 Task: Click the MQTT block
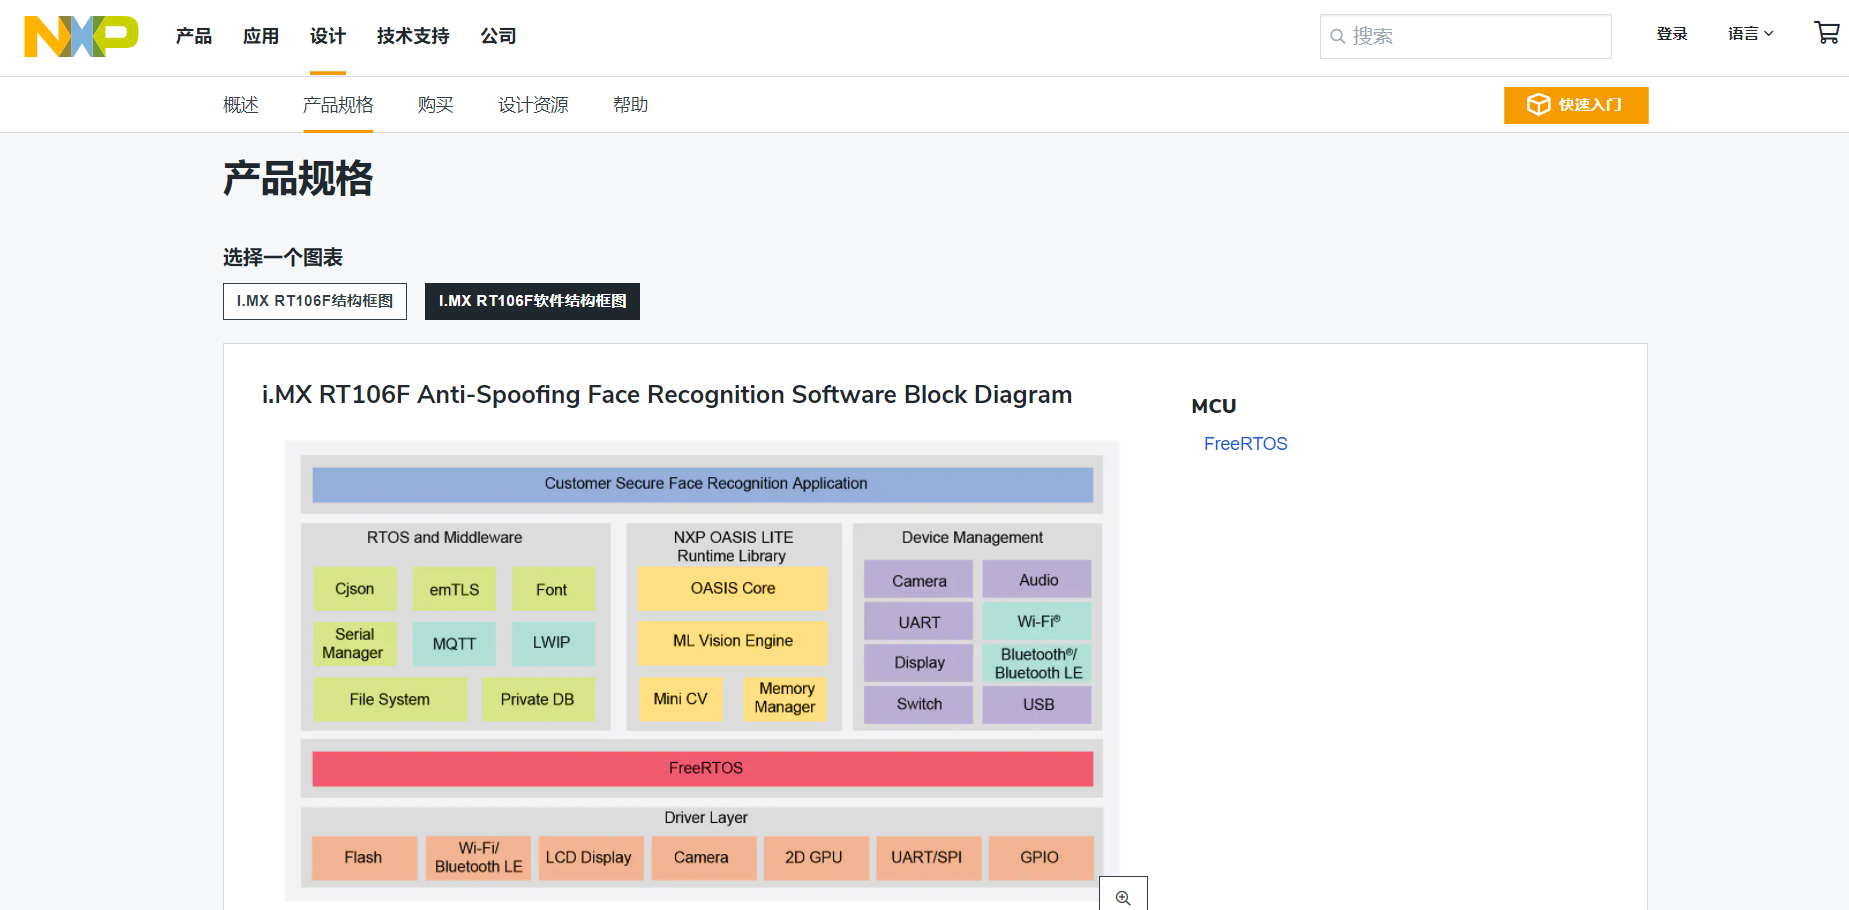454,644
